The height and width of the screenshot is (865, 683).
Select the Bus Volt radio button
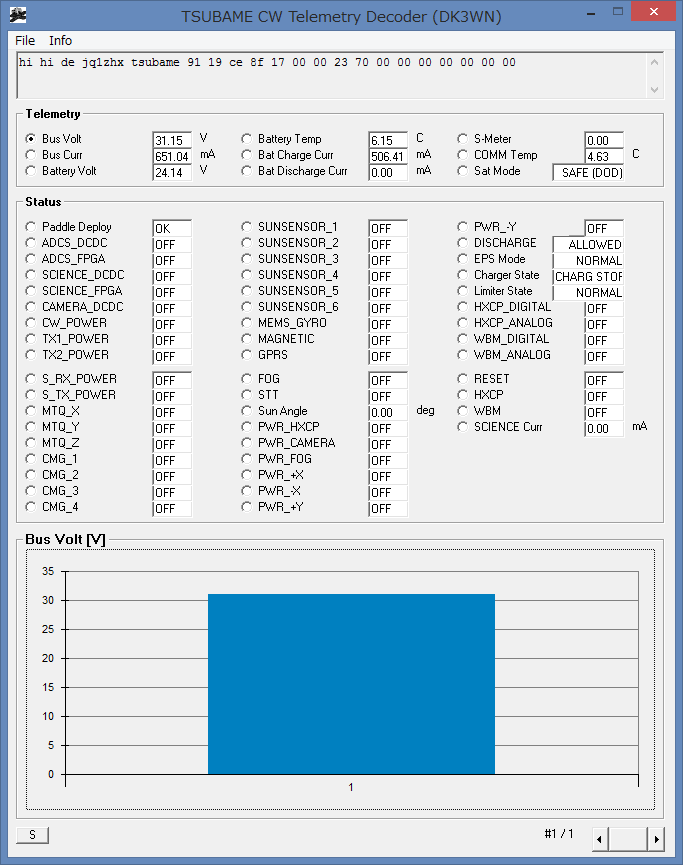(x=31, y=138)
